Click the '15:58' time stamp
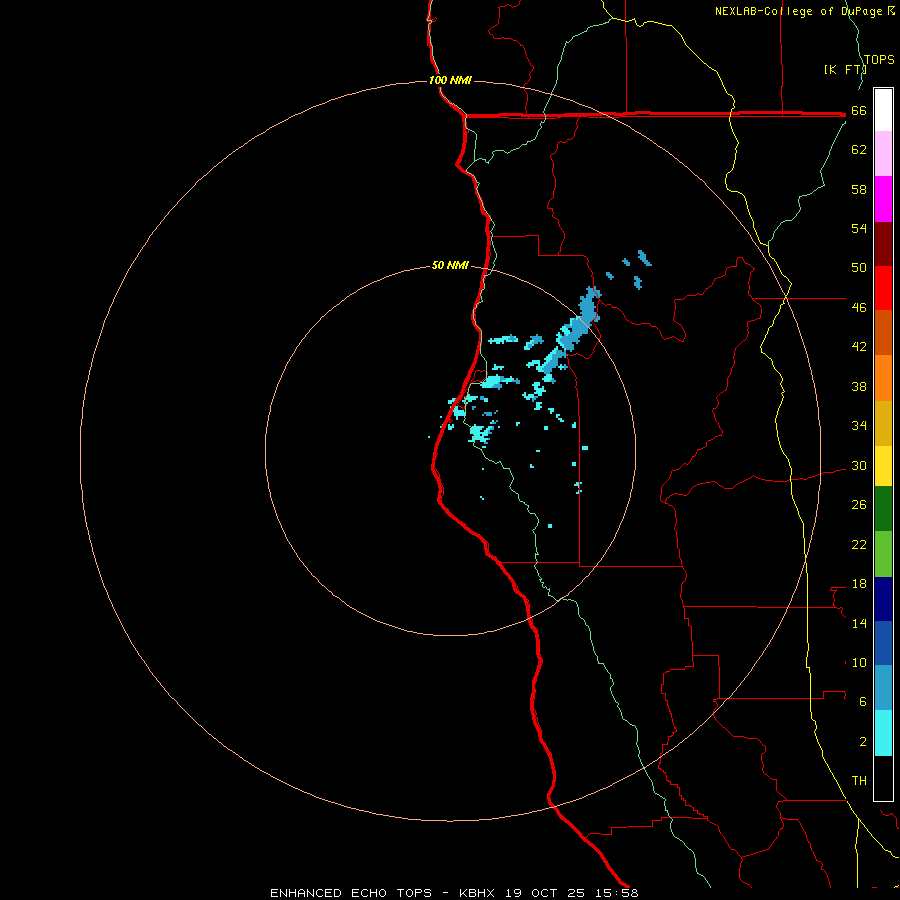Screen dimensions: 900x900 click(x=618, y=893)
